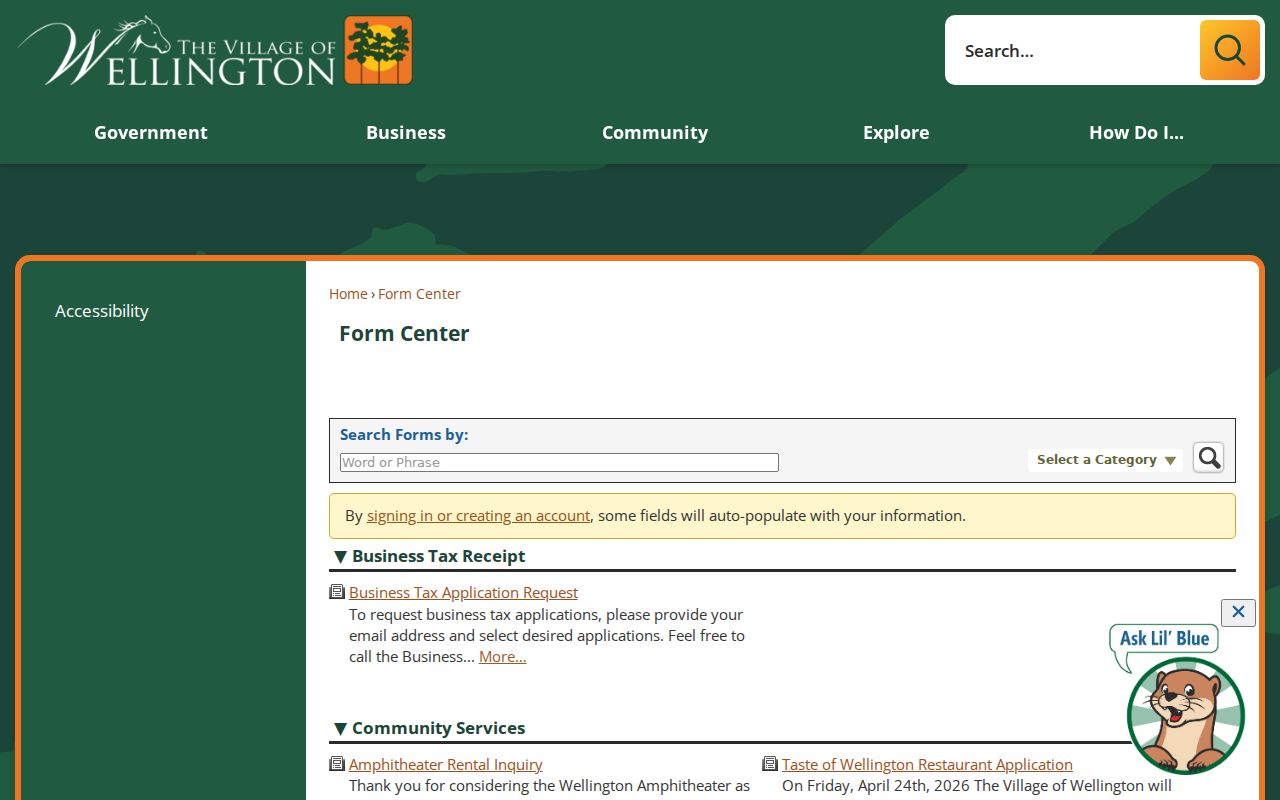Collapse the Community Services section
The image size is (1280, 800).
tap(340, 728)
